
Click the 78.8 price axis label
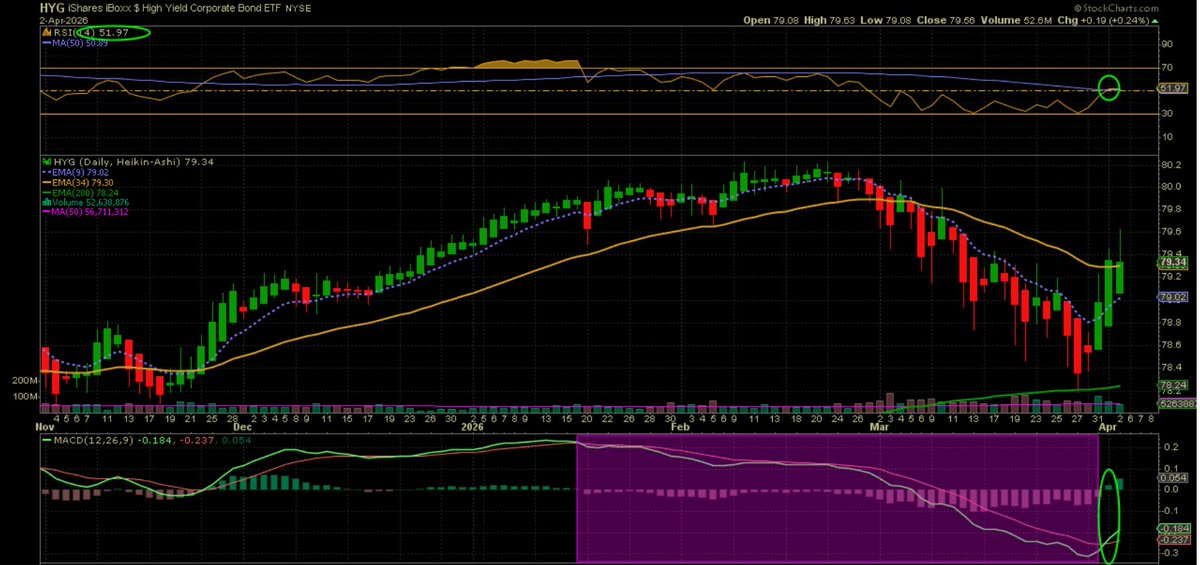point(1171,322)
